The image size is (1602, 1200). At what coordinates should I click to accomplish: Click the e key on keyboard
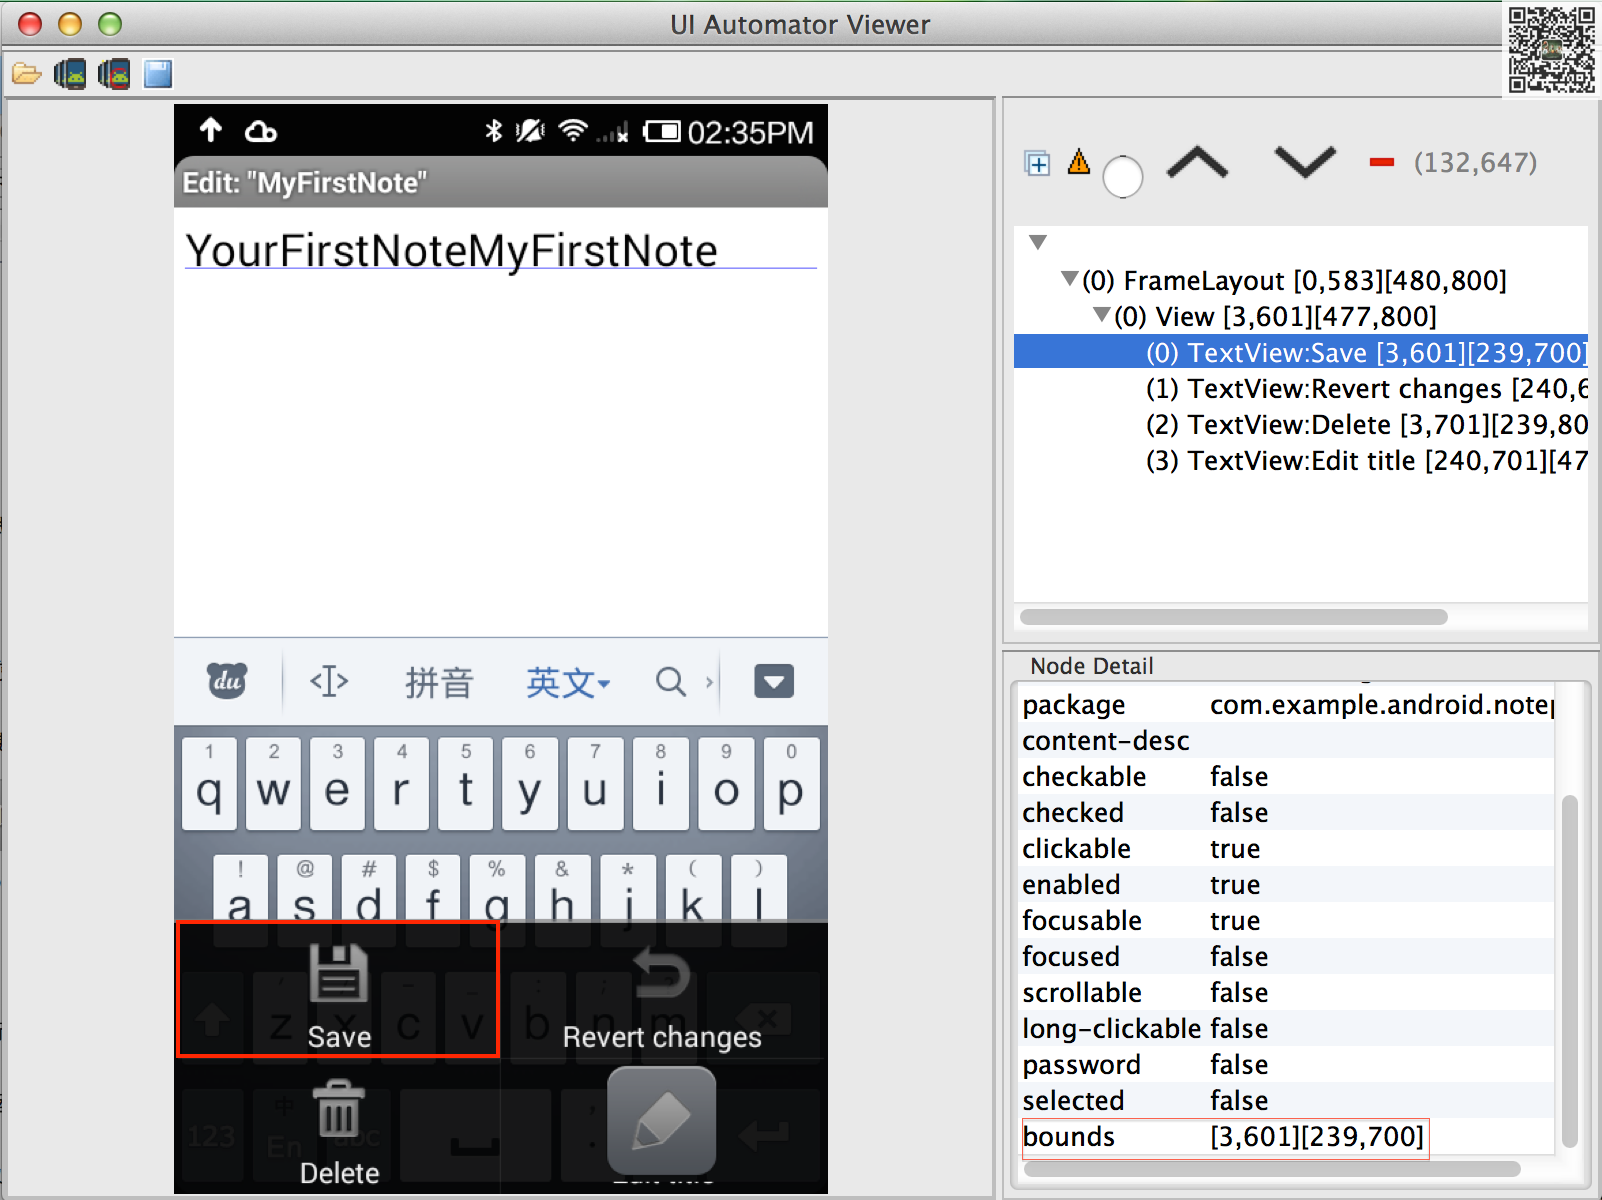pyautogui.click(x=337, y=784)
